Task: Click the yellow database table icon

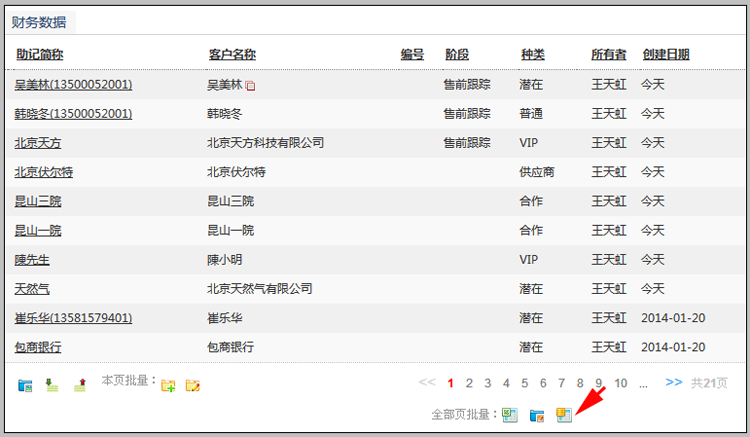Action: tap(564, 415)
